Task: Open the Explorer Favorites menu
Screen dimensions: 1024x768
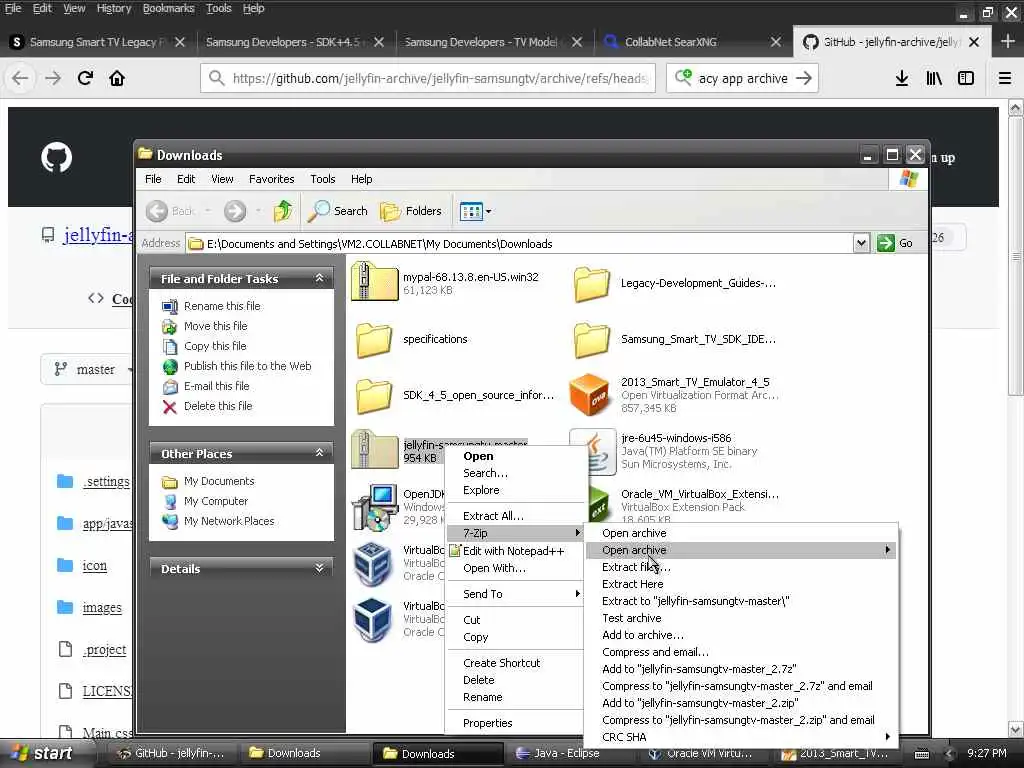Action: coord(271,179)
